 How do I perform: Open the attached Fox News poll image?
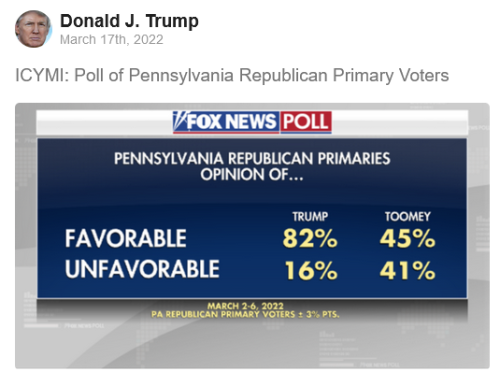click(252, 236)
